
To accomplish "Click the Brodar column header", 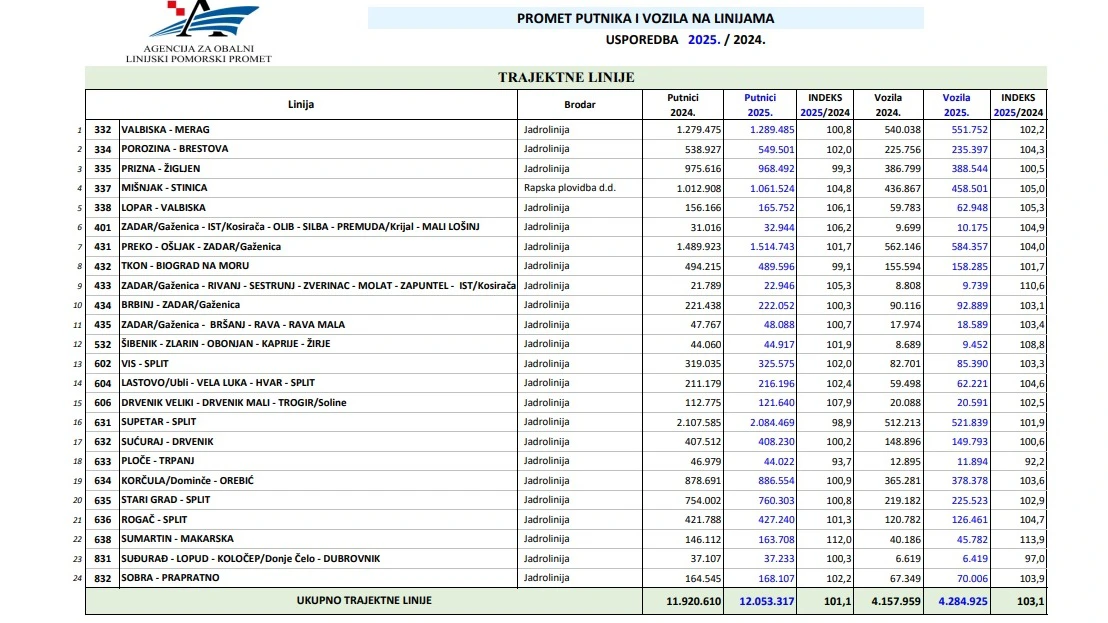I will [x=579, y=104].
